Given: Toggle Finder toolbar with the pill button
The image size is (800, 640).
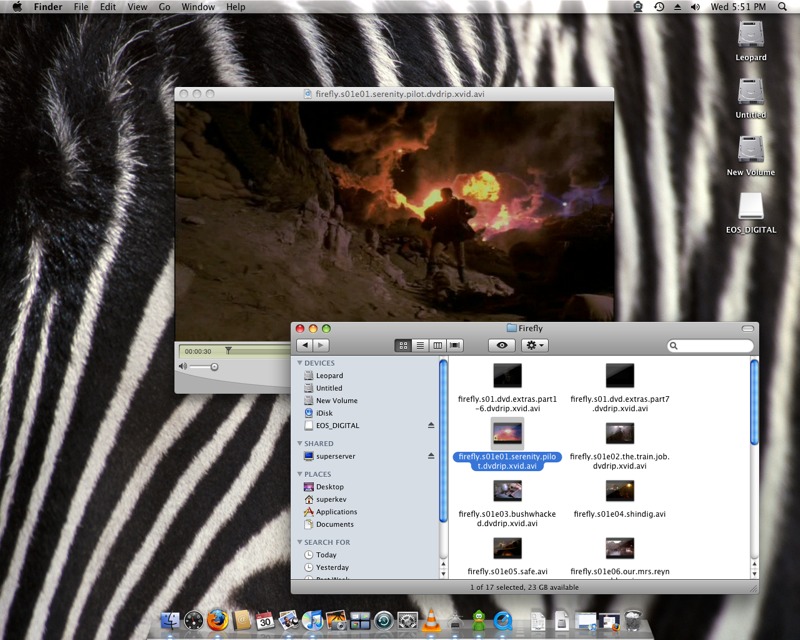Looking at the screenshot, I should [x=746, y=328].
